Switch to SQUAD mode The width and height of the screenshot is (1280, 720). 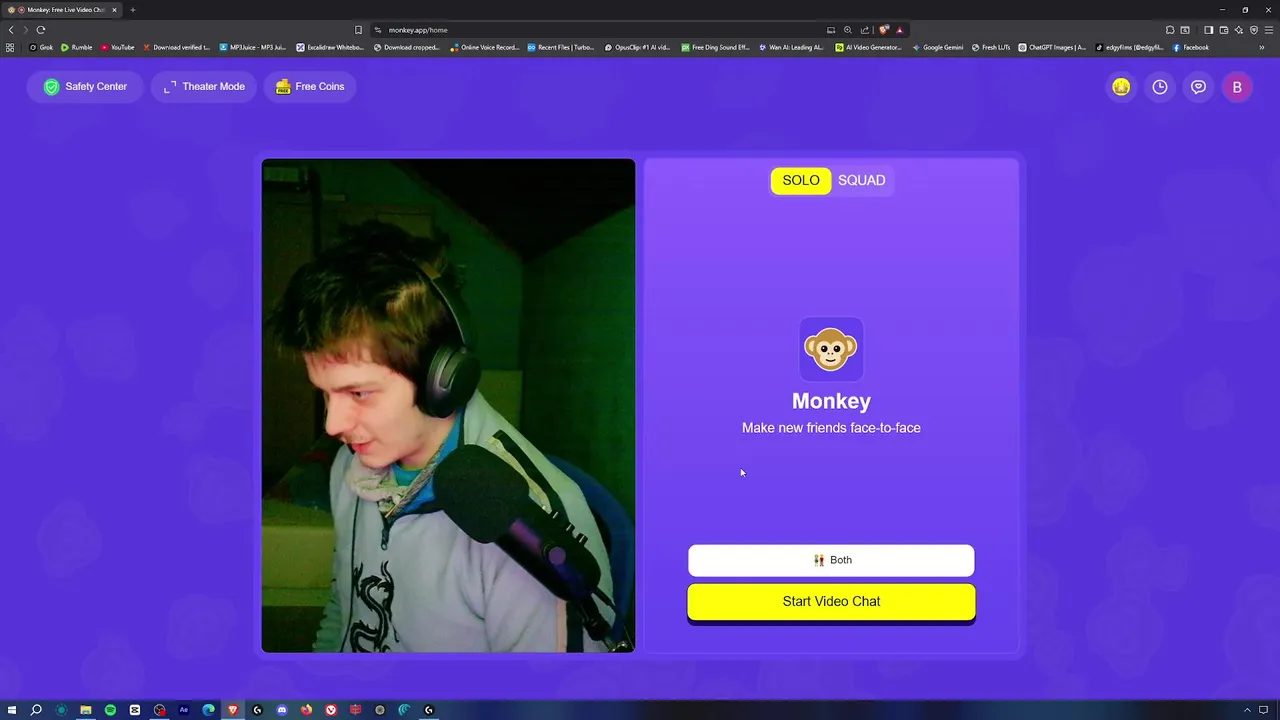tap(861, 180)
